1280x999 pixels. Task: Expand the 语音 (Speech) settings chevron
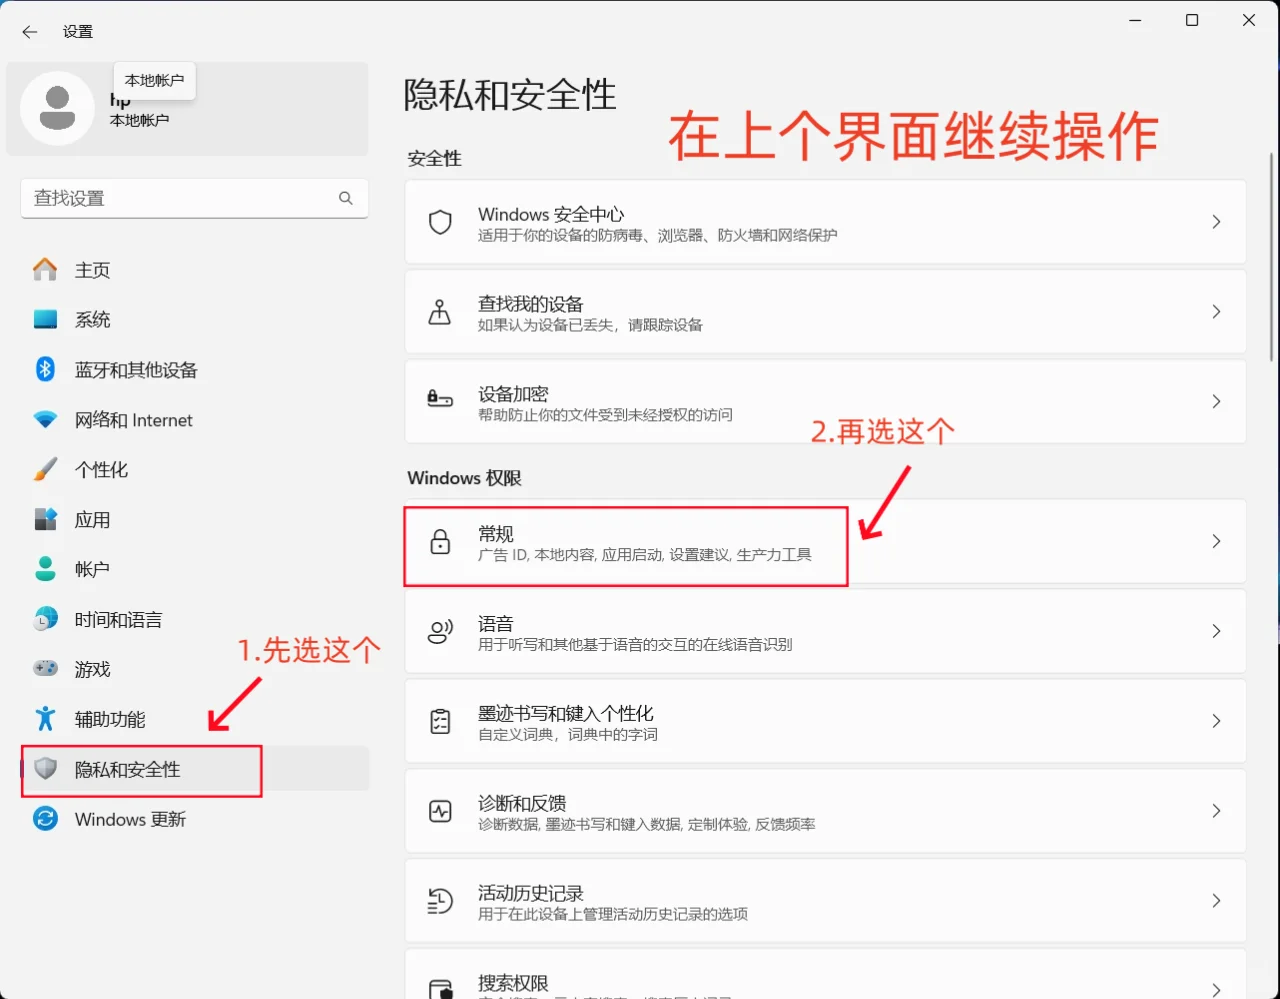tap(1216, 631)
